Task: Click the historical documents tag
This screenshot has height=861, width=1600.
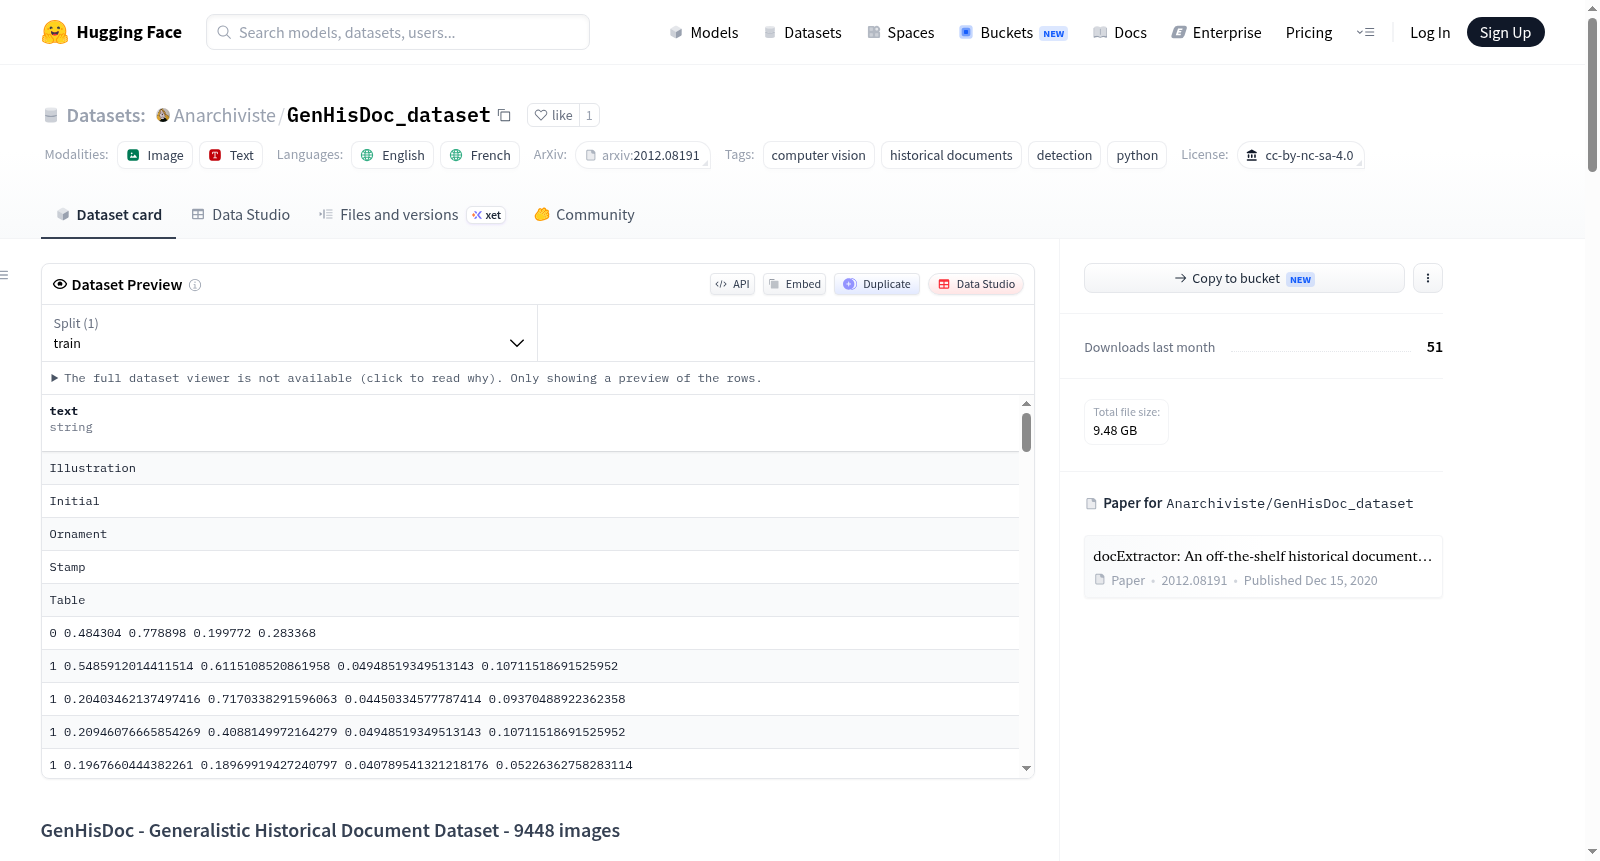Action: [x=951, y=155]
